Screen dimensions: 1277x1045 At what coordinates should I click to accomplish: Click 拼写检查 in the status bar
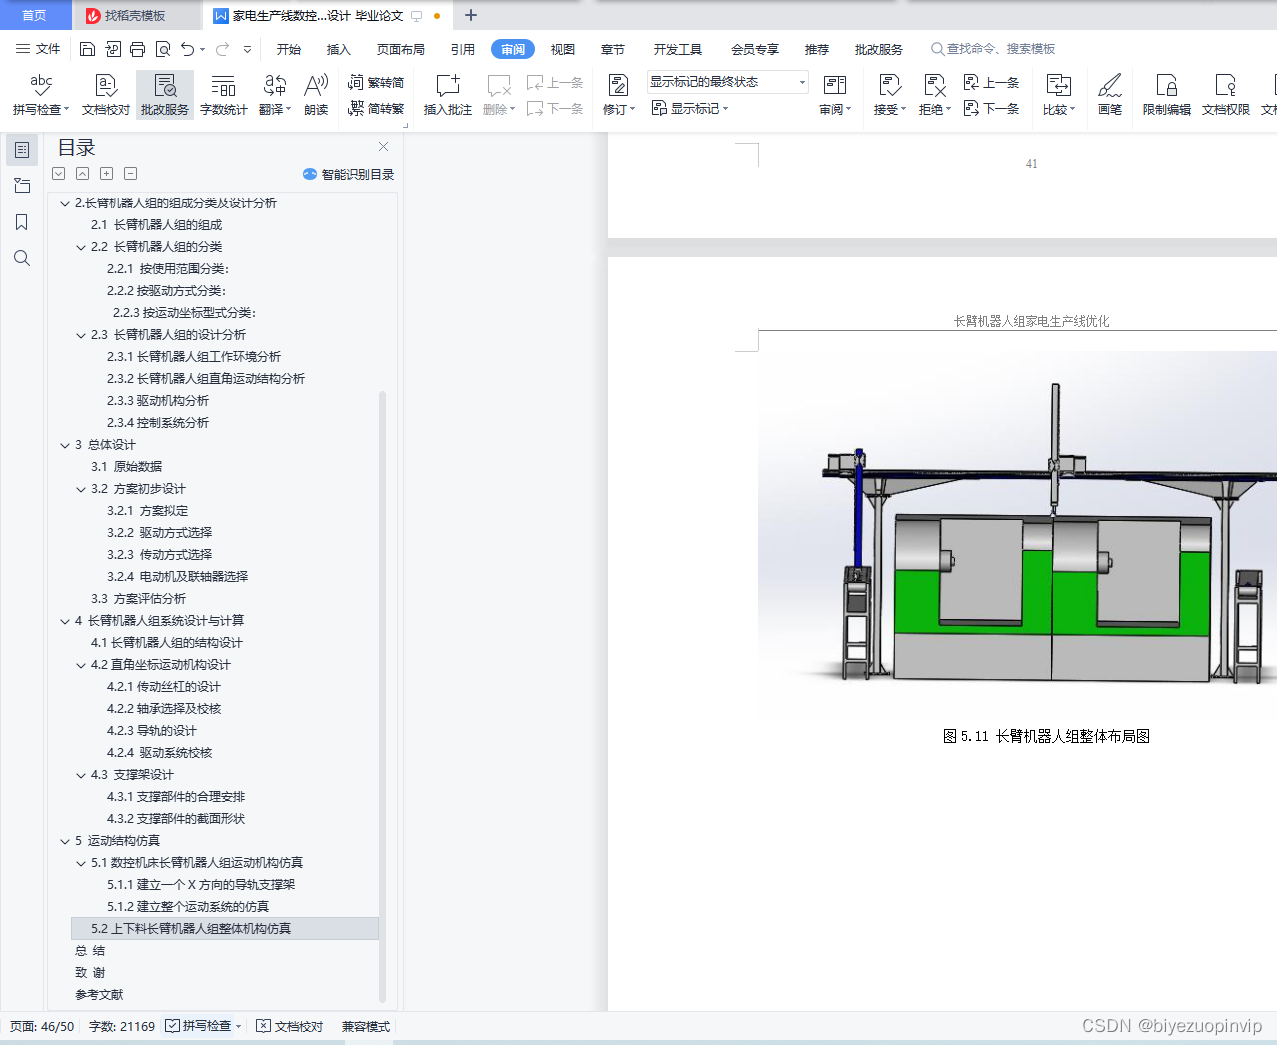(x=204, y=1026)
